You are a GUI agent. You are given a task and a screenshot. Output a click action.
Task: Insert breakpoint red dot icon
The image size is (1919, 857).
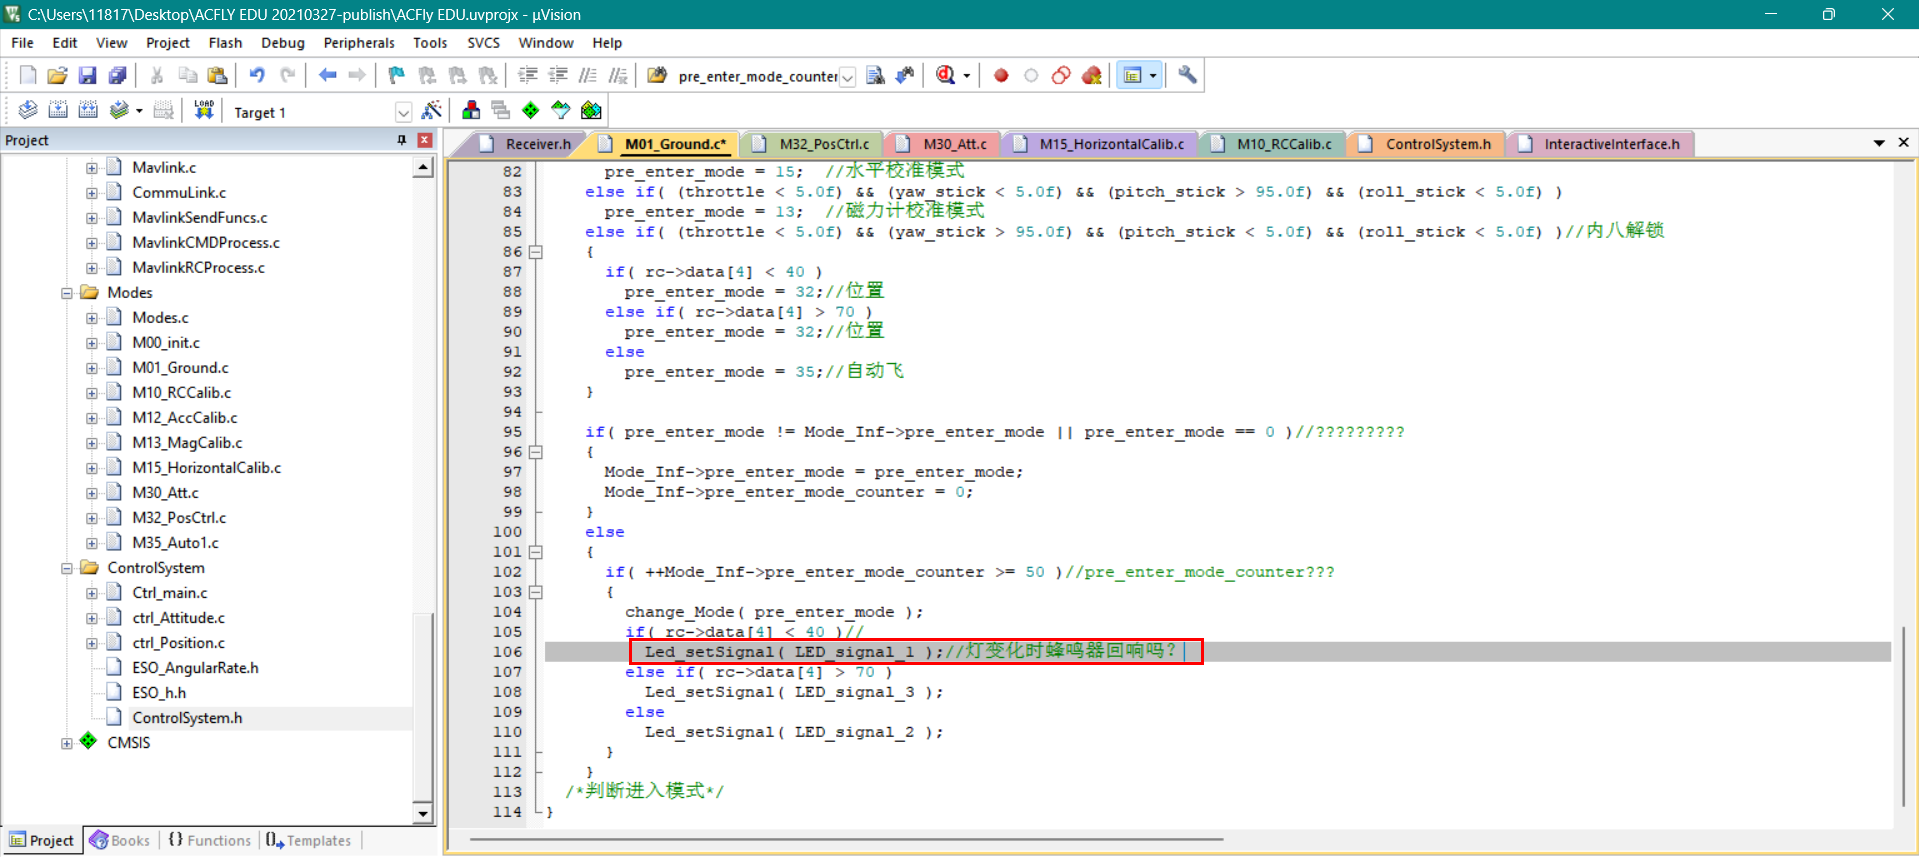(x=1001, y=75)
